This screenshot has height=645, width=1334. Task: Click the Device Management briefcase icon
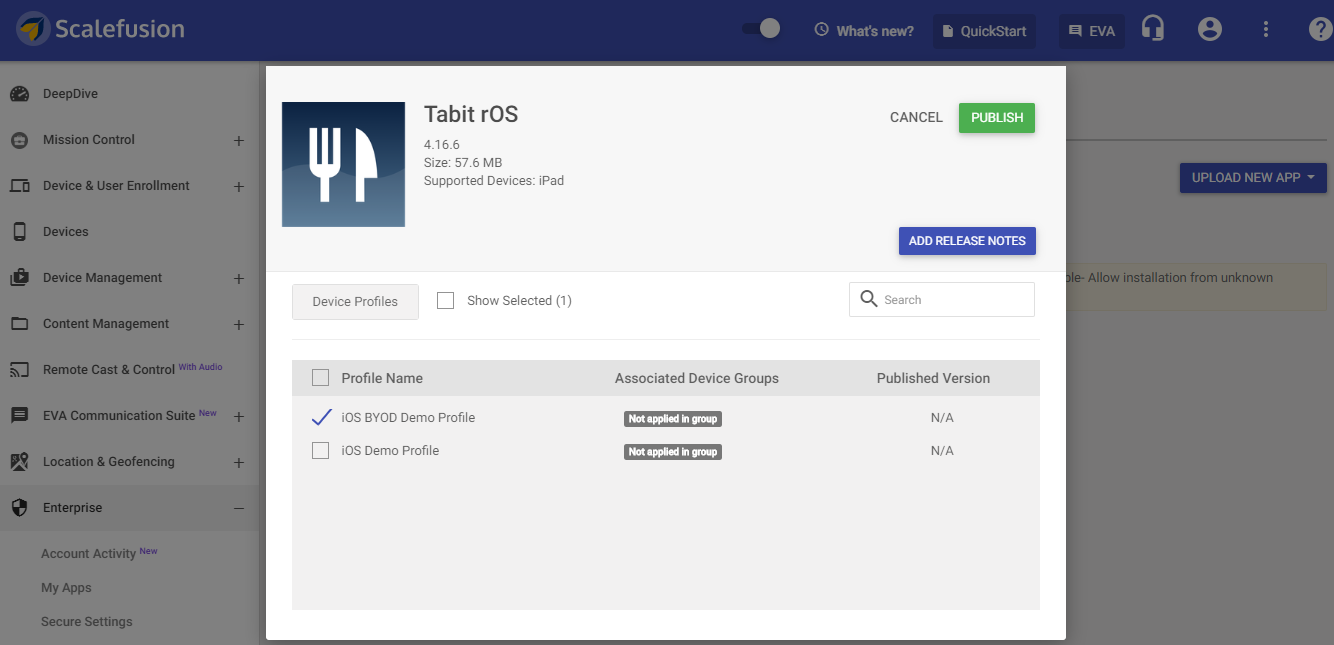[20, 278]
